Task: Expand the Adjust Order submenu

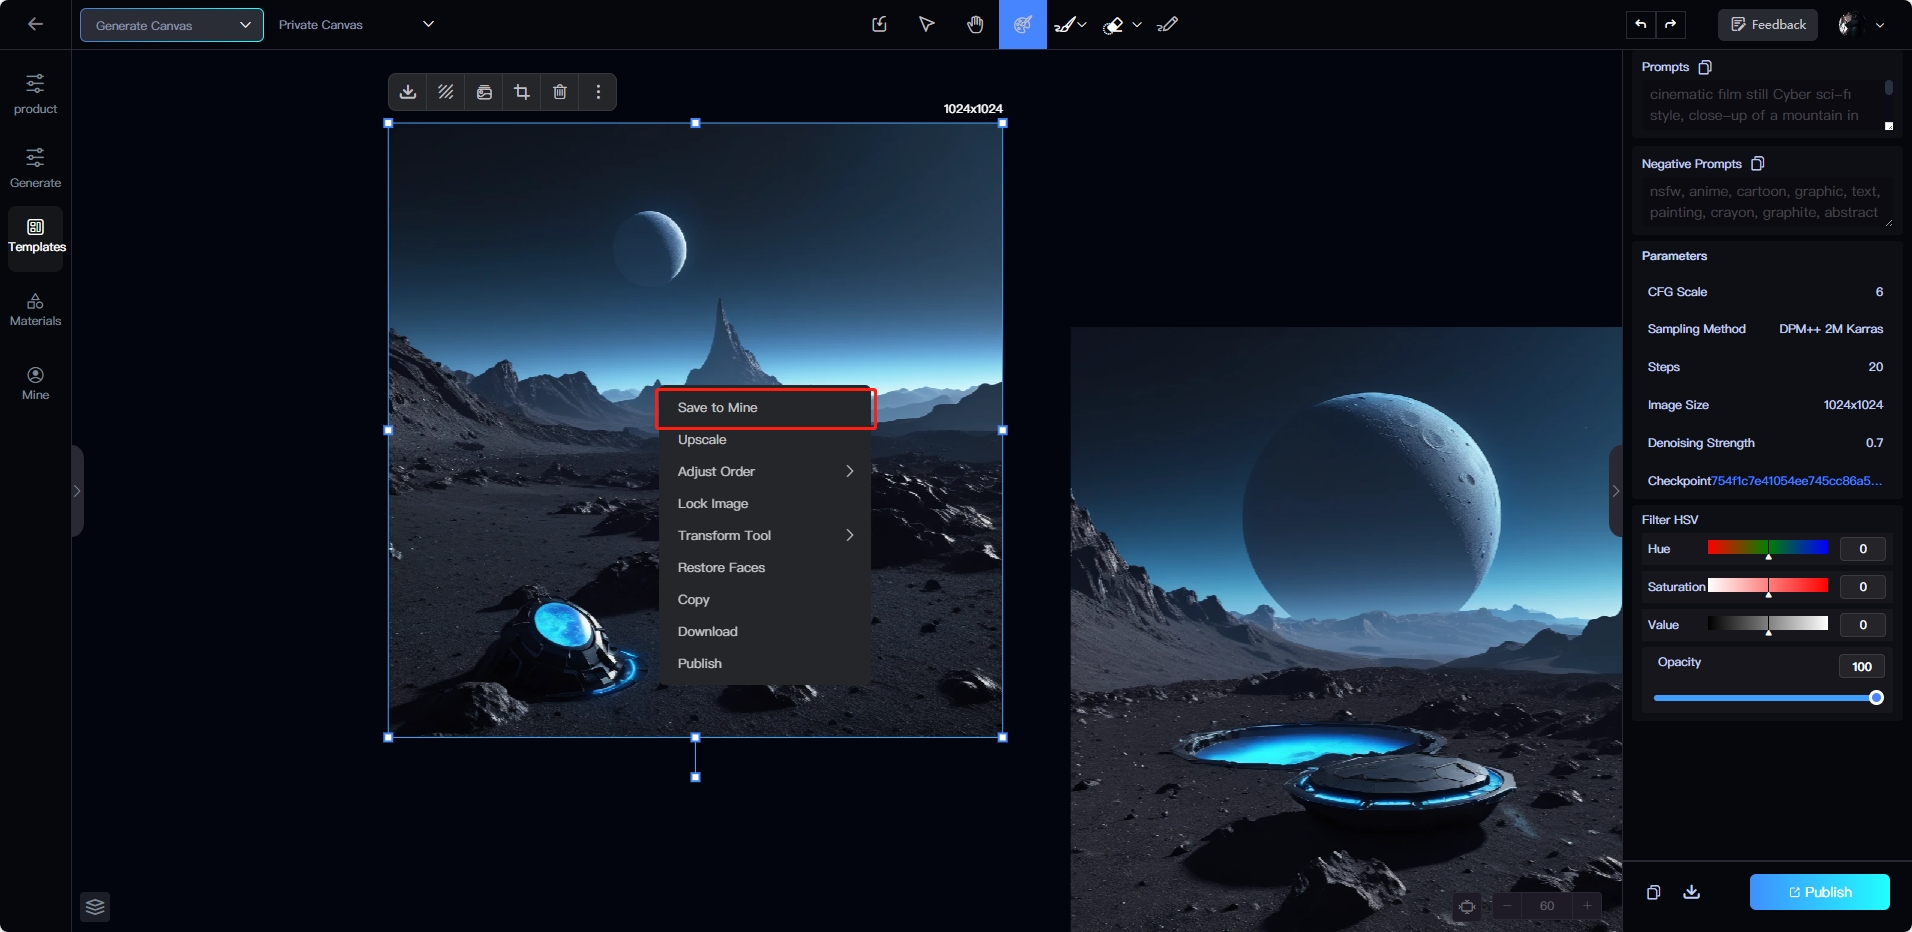Action: coord(765,472)
